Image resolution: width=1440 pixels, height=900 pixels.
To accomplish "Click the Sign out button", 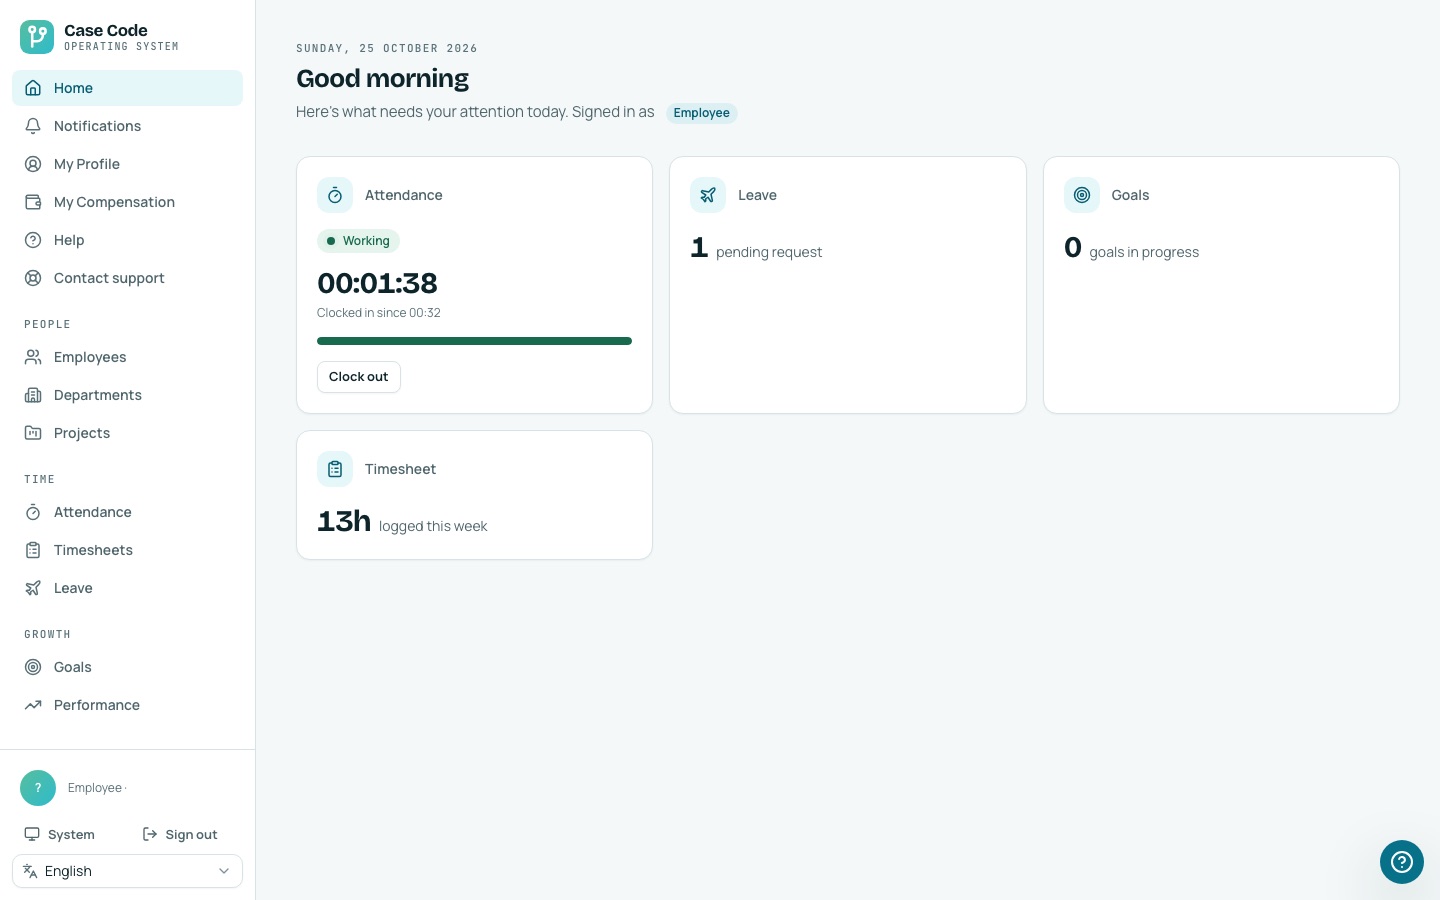I will 180,834.
